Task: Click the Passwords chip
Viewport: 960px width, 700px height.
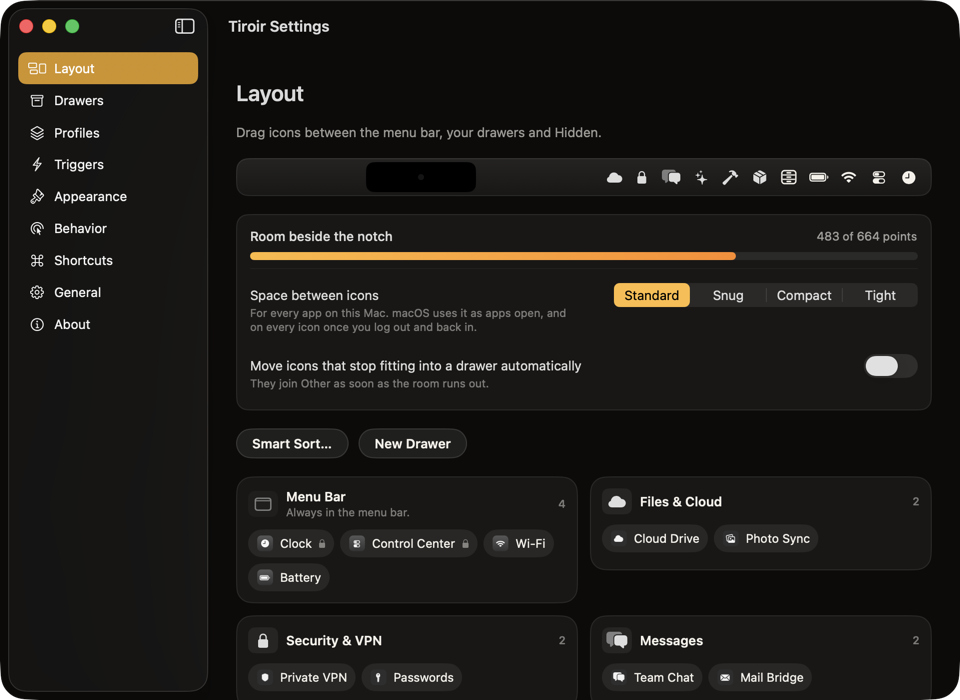Action: pyautogui.click(x=412, y=677)
